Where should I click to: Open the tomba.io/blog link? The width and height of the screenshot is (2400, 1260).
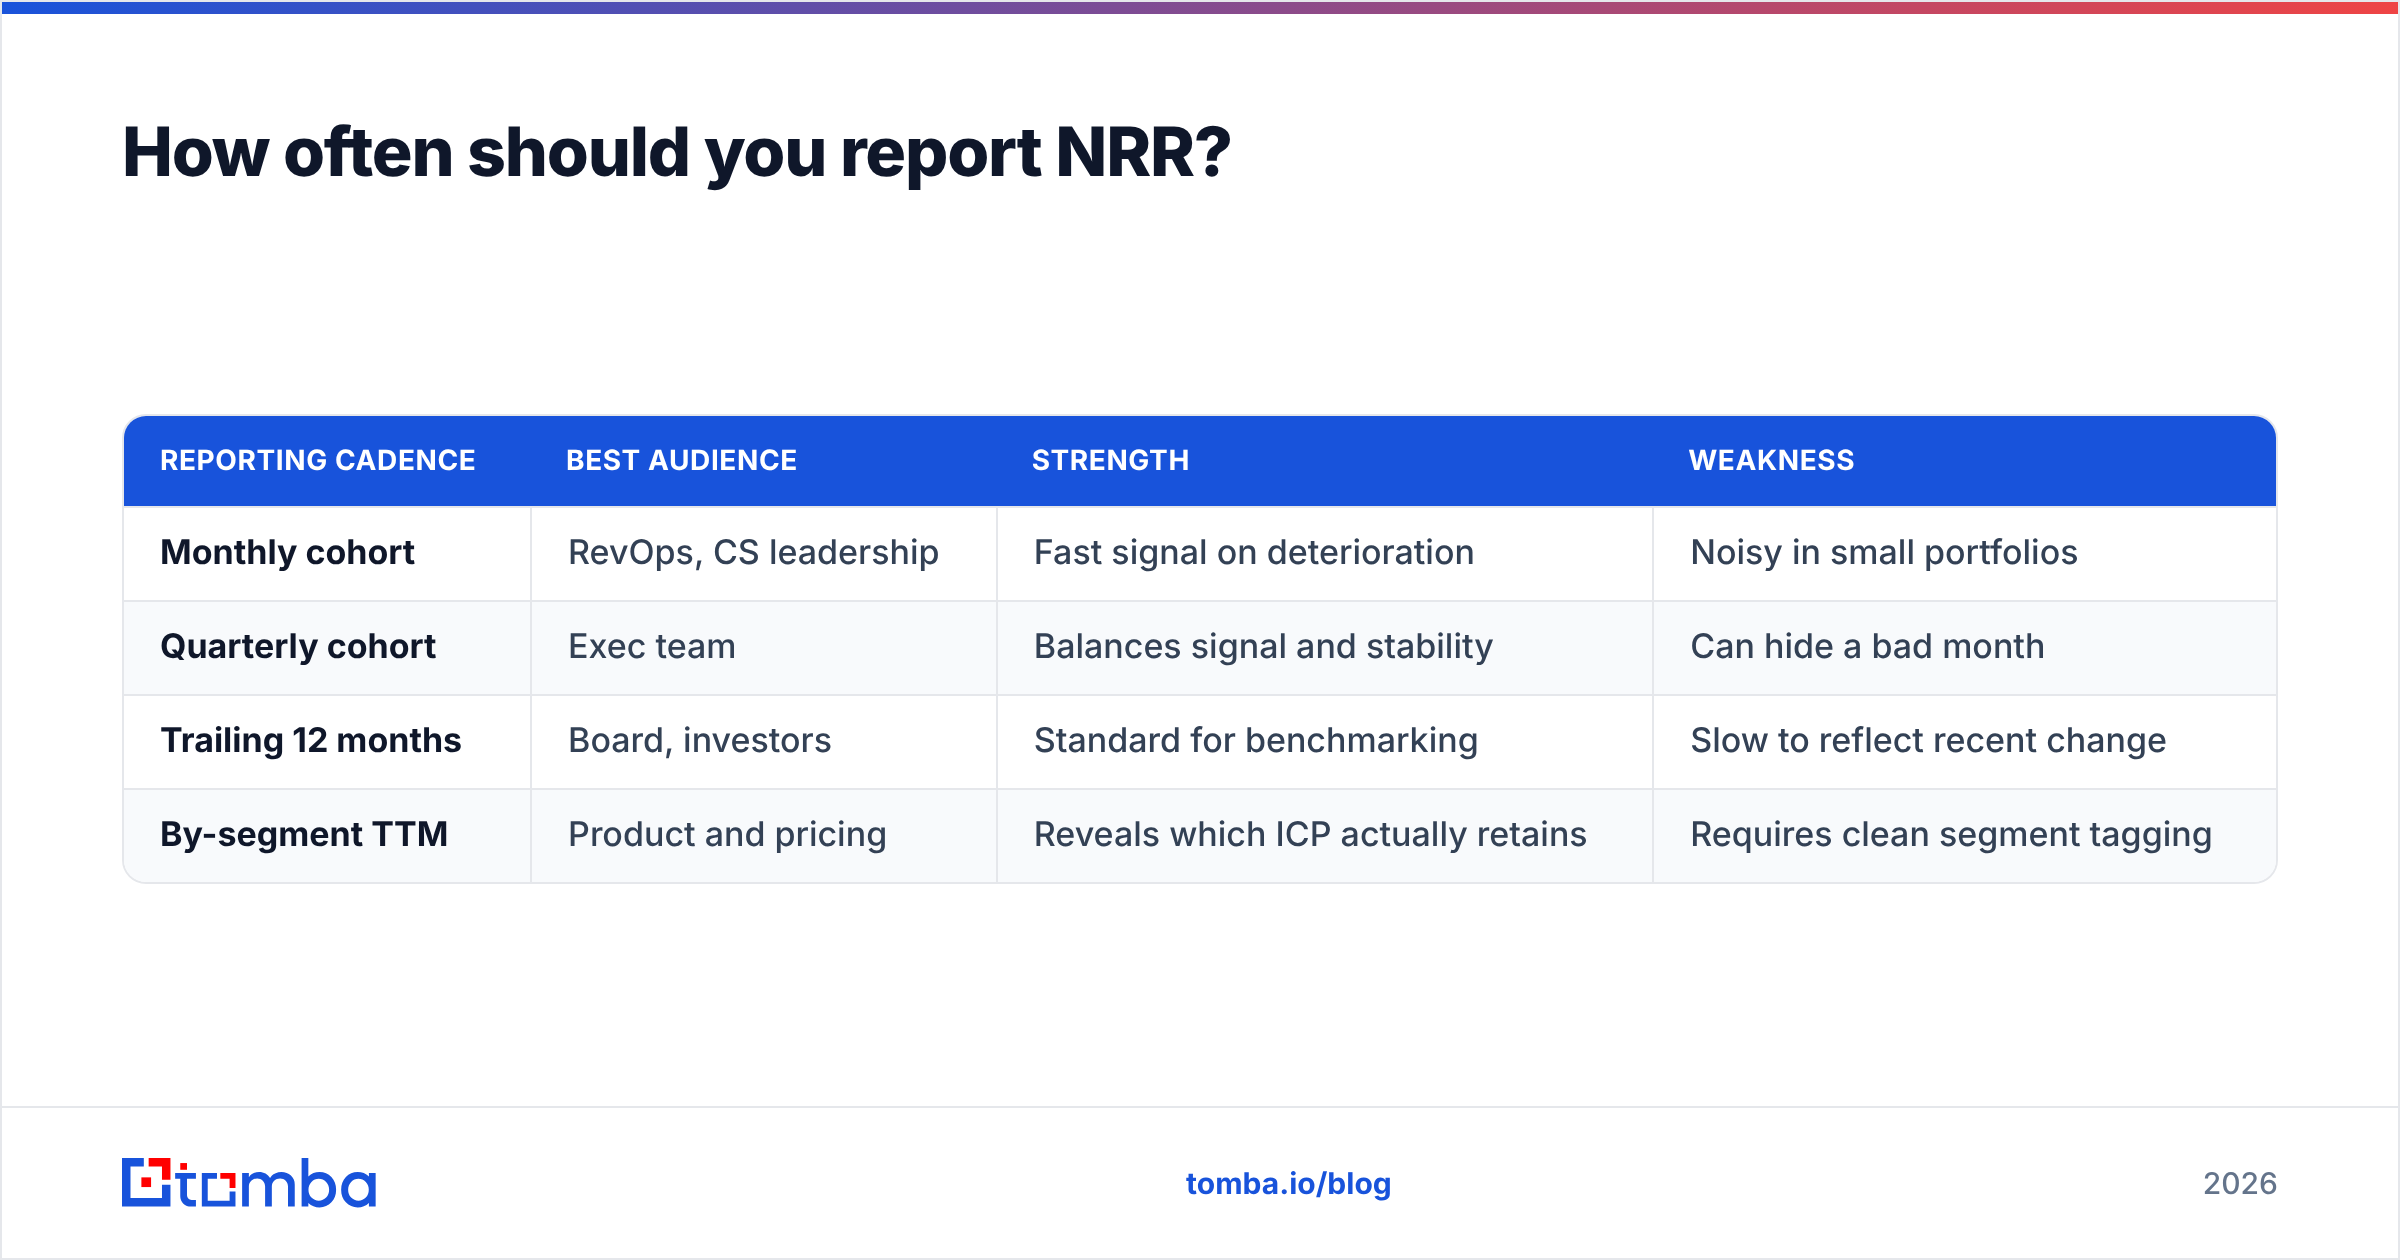tap(1288, 1184)
